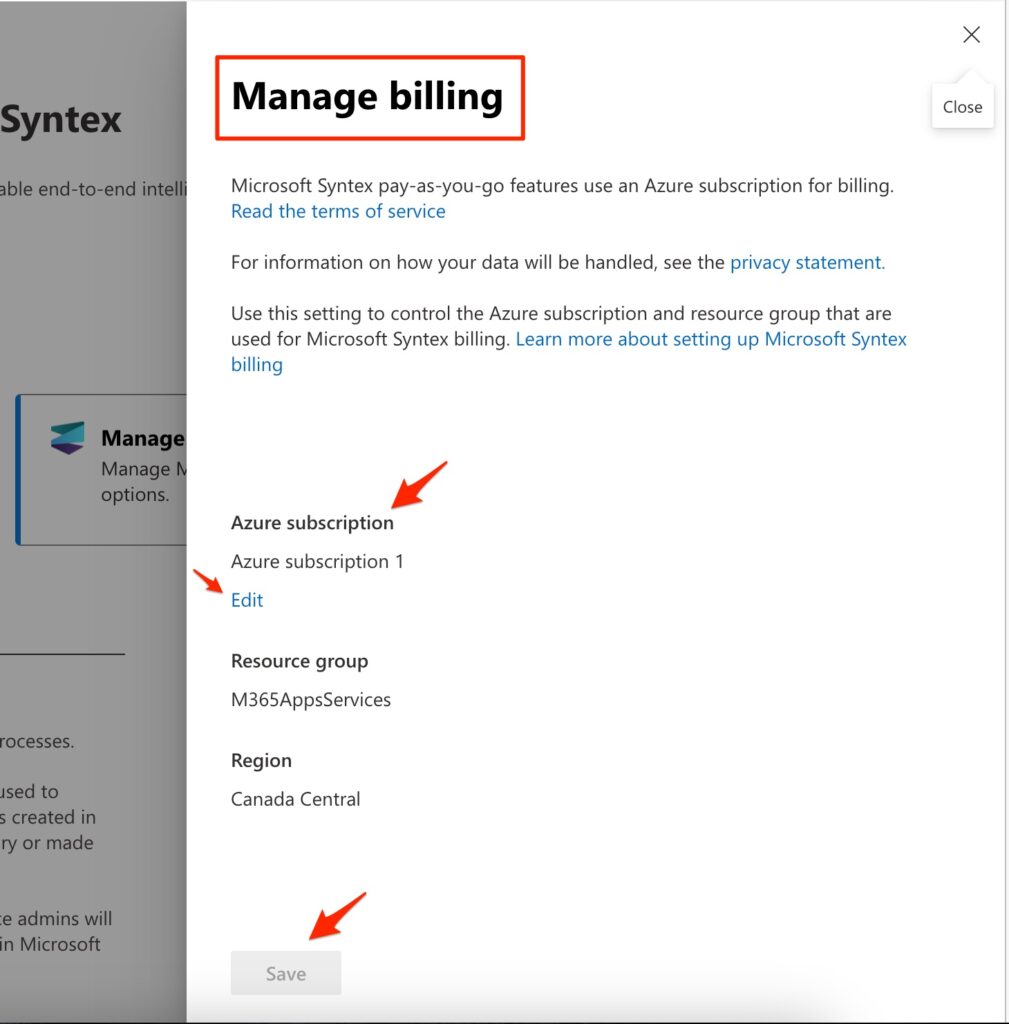Click the Close tooltip label
Viewport: 1009px width, 1024px height.
[962, 107]
